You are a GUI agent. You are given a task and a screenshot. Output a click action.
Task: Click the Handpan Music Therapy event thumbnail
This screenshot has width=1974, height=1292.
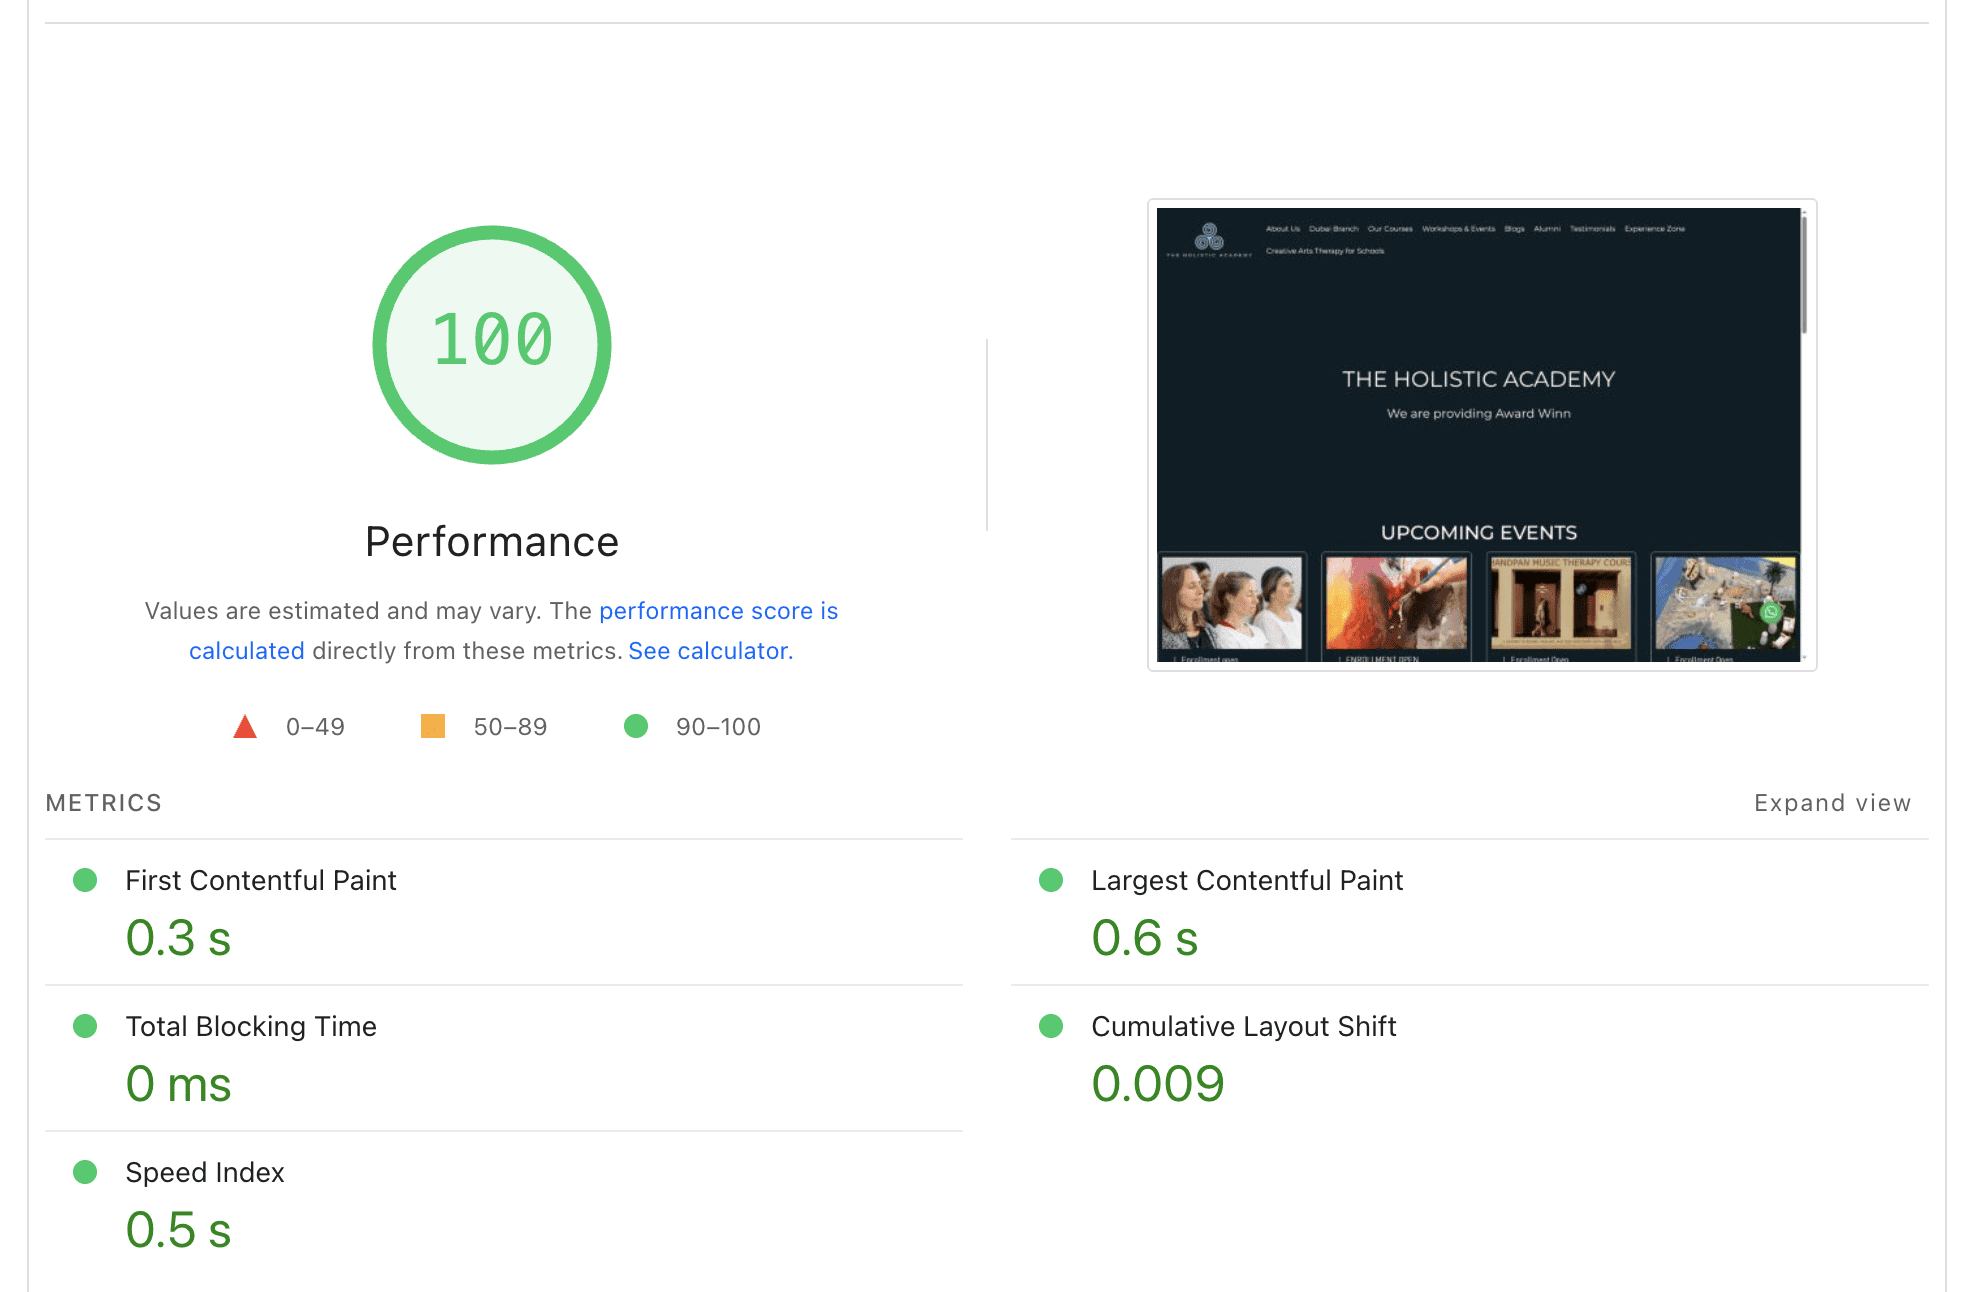pos(1560,605)
